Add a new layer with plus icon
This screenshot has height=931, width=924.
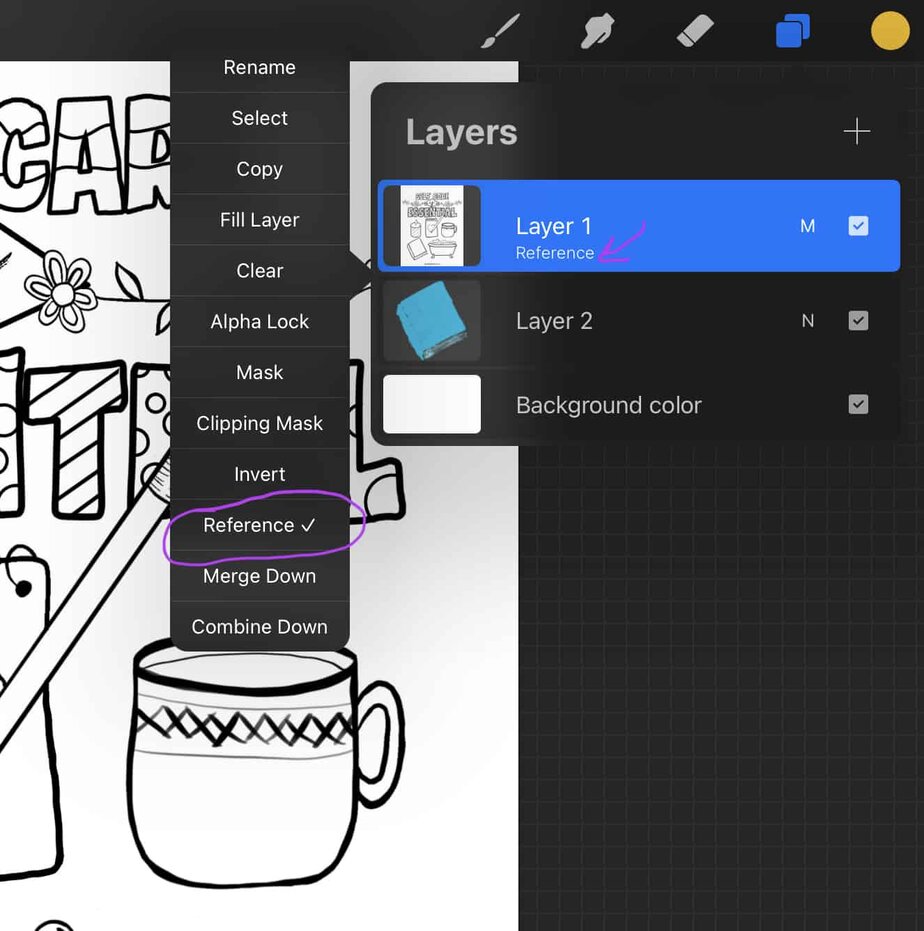tap(856, 132)
